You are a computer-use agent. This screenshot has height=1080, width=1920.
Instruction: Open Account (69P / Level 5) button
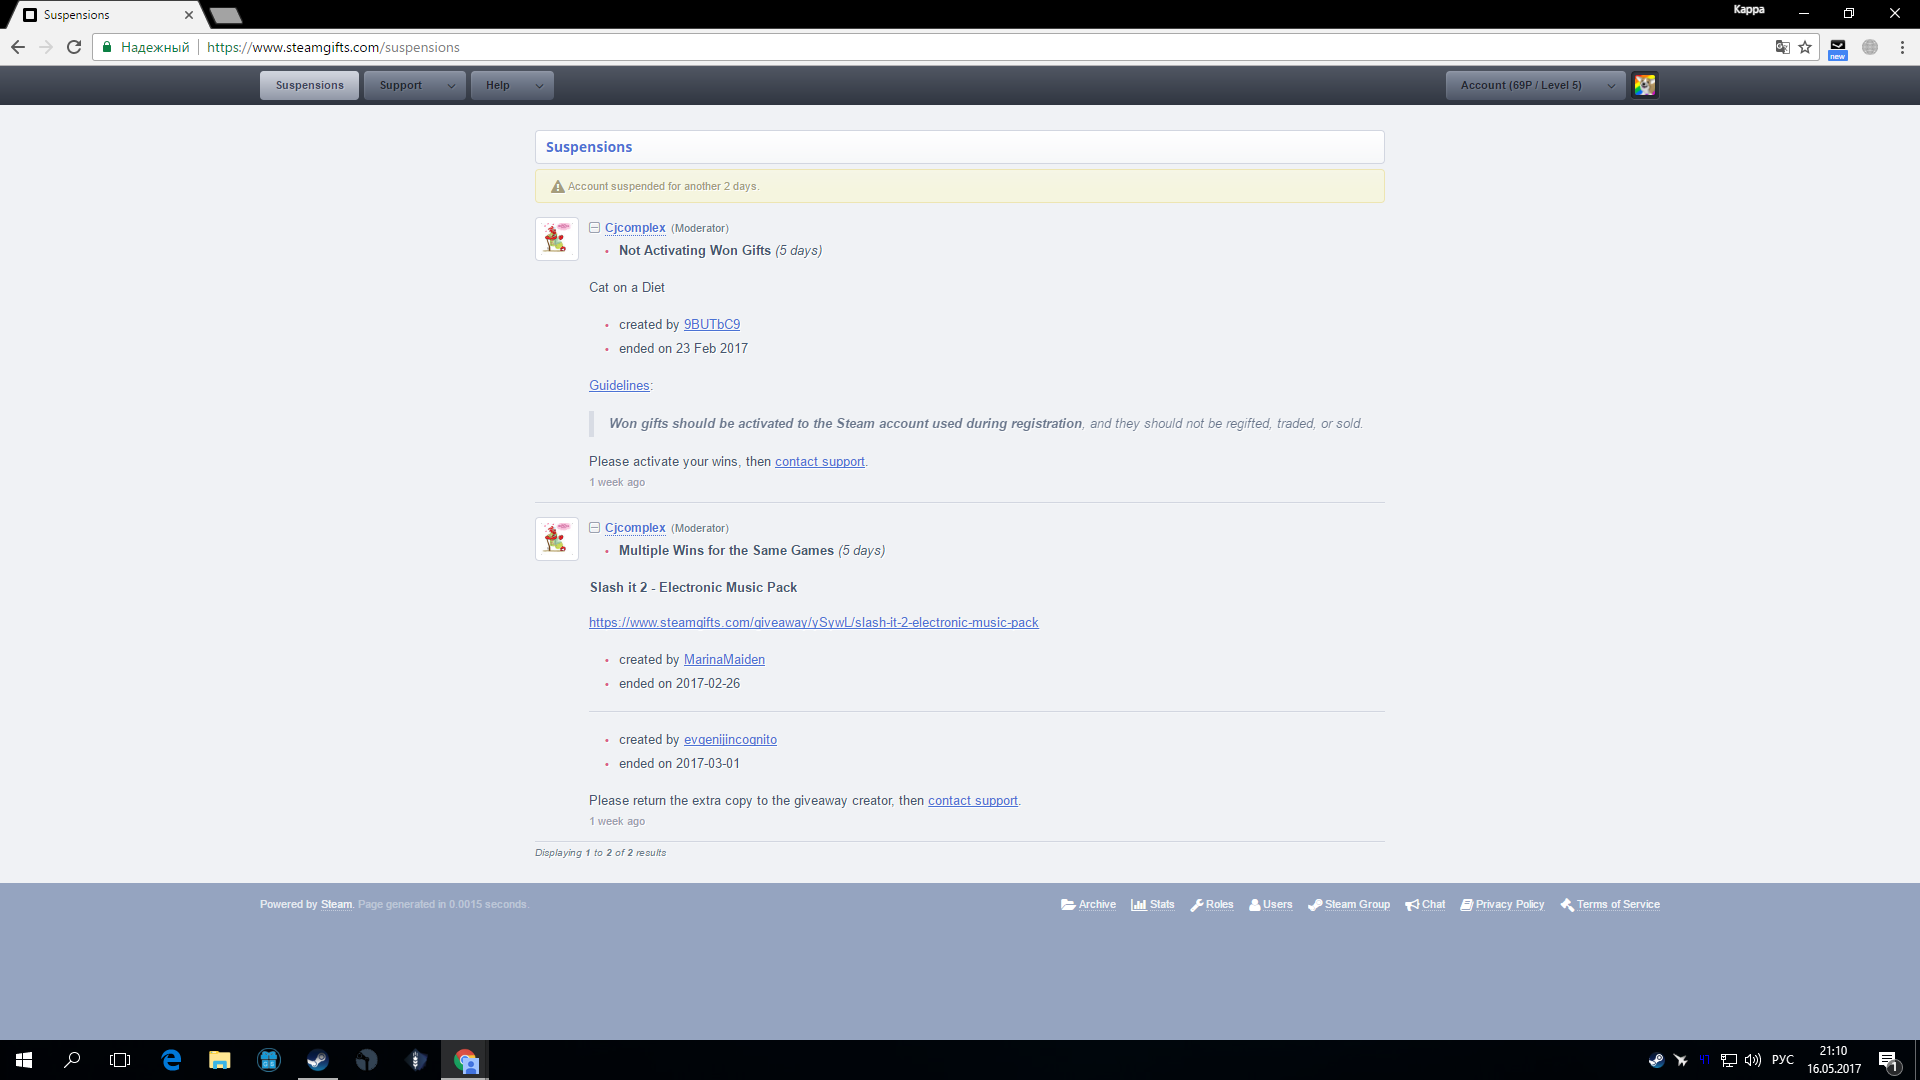pos(1521,85)
